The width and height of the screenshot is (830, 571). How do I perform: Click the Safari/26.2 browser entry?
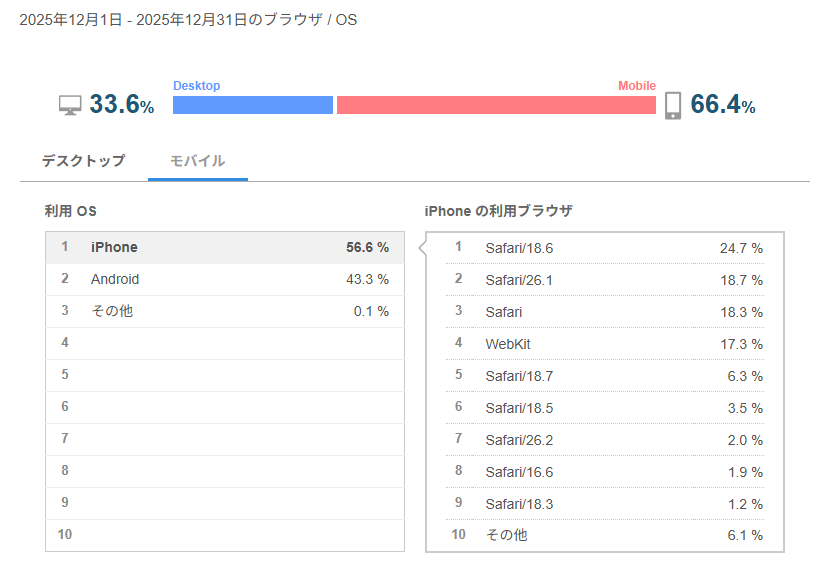tap(605, 440)
